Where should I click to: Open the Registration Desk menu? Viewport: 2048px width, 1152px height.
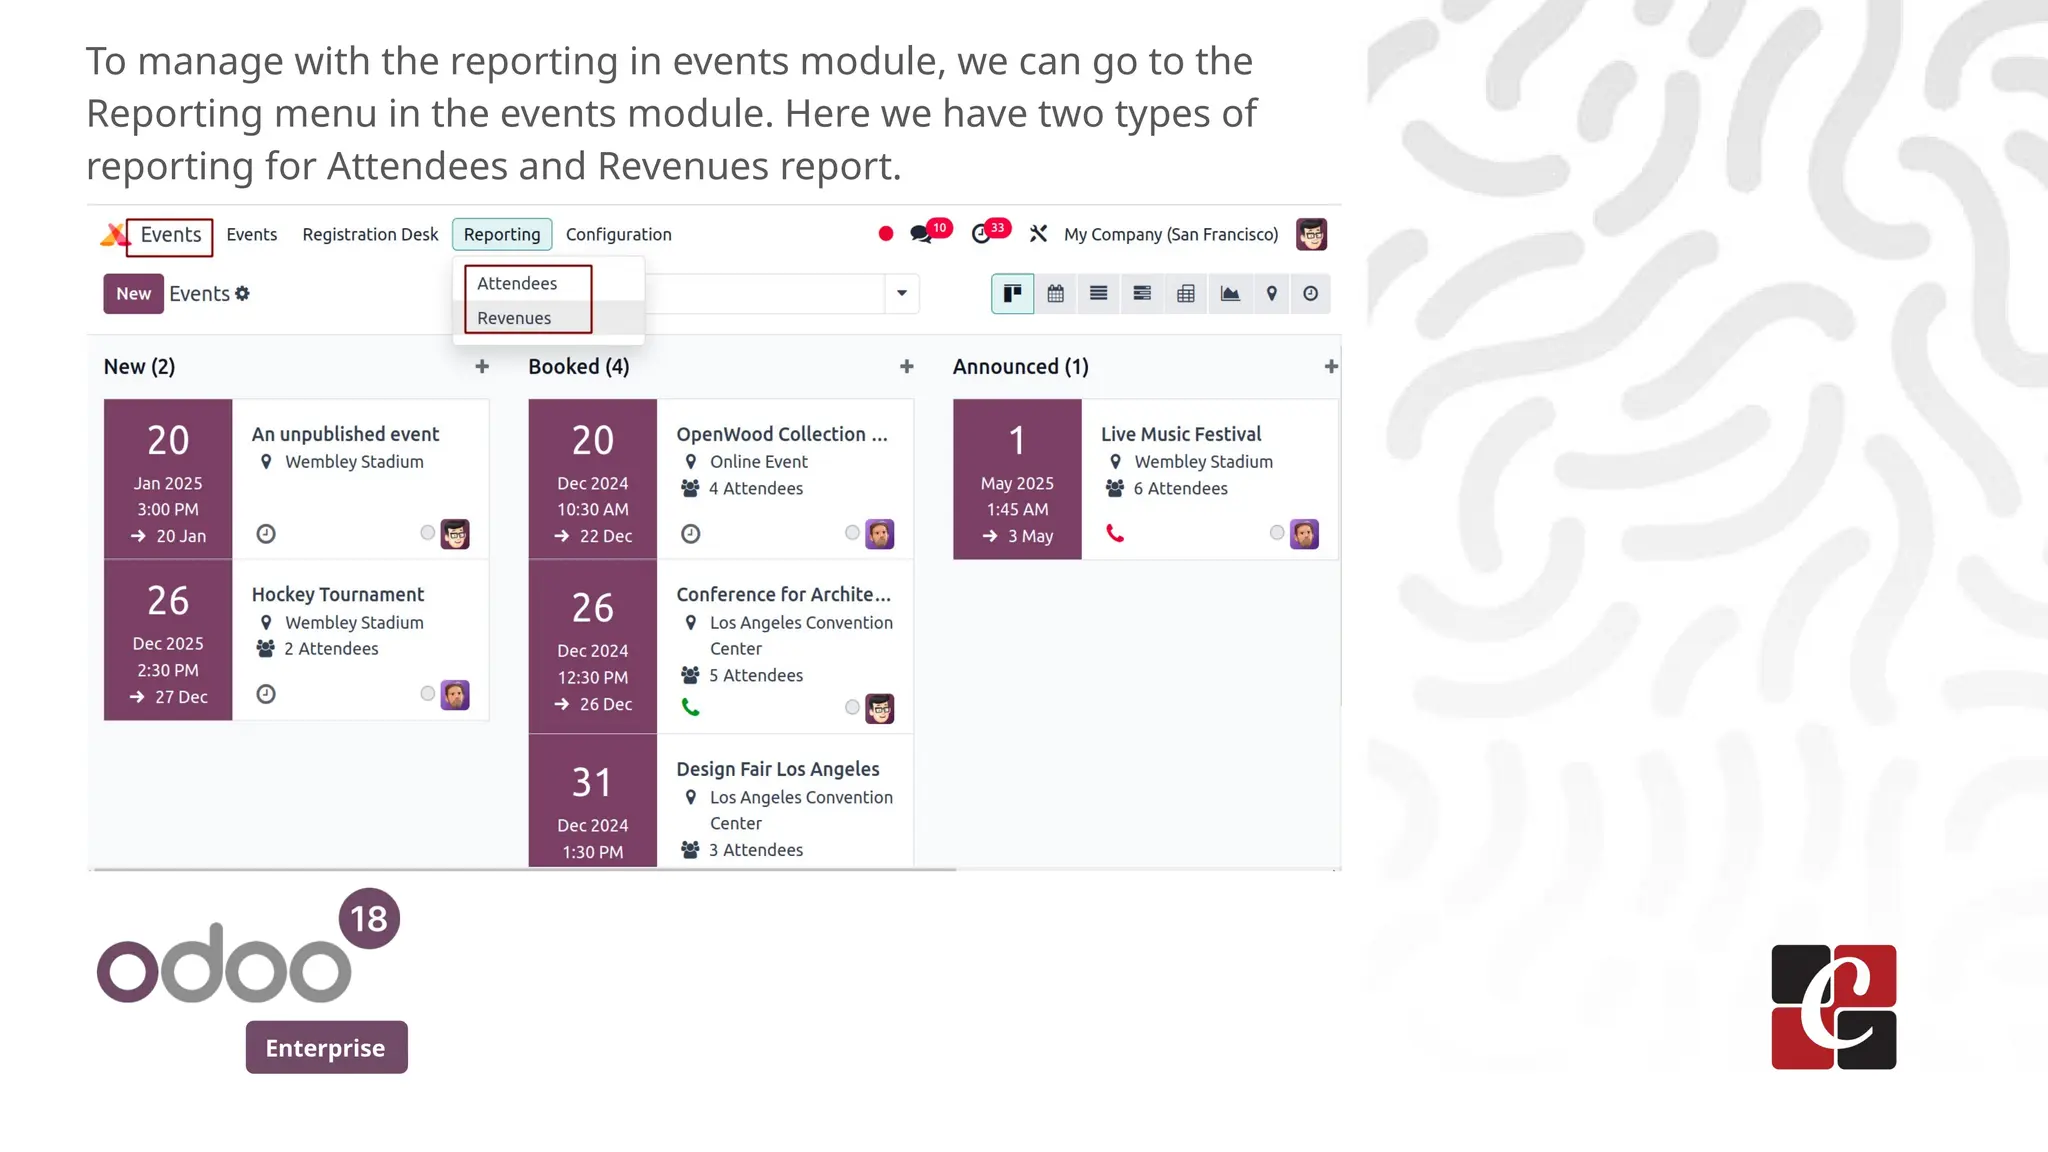370,235
